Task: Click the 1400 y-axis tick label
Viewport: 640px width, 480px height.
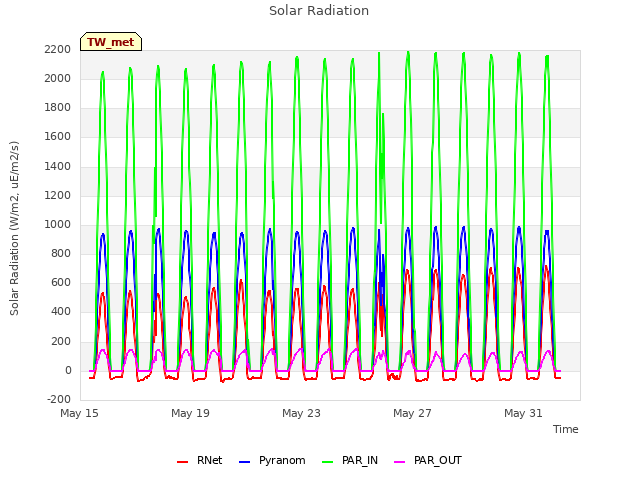Action: 58,167
